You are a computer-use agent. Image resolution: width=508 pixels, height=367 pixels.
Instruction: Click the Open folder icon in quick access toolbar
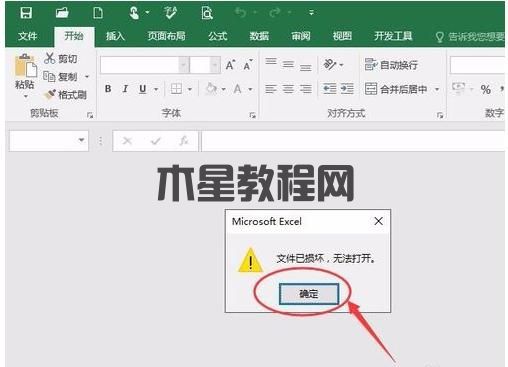point(62,13)
